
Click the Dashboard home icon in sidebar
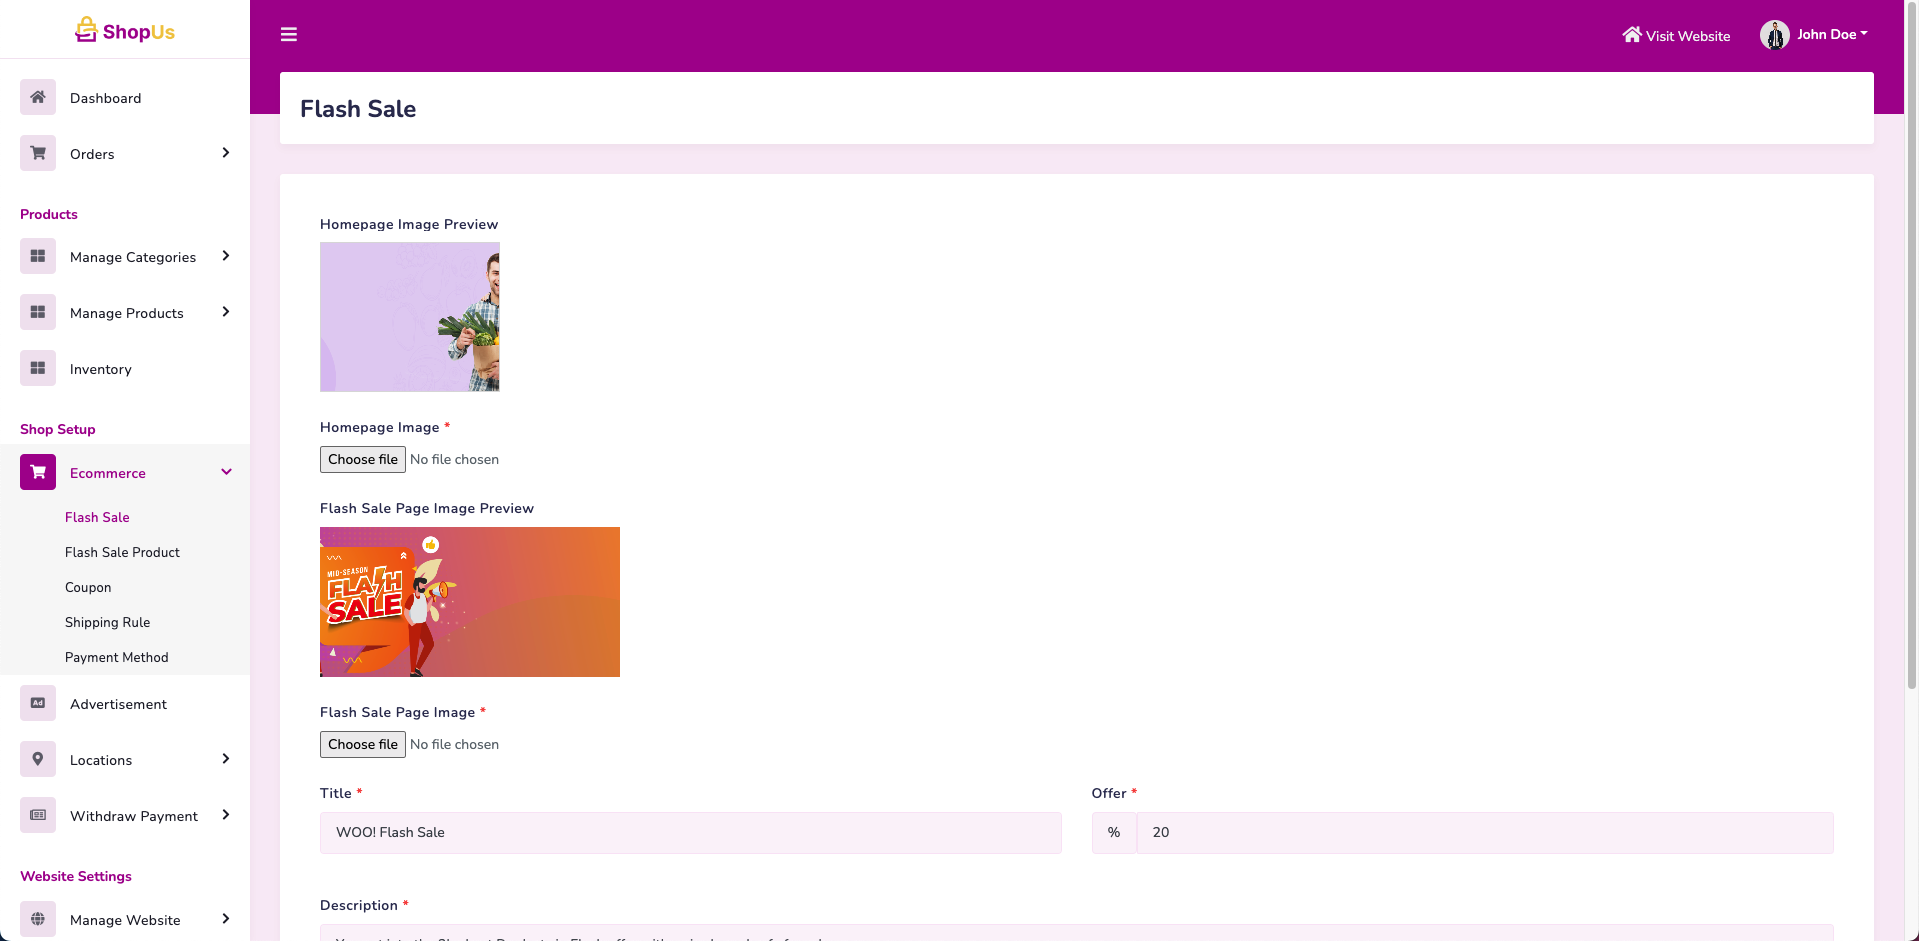click(x=38, y=97)
